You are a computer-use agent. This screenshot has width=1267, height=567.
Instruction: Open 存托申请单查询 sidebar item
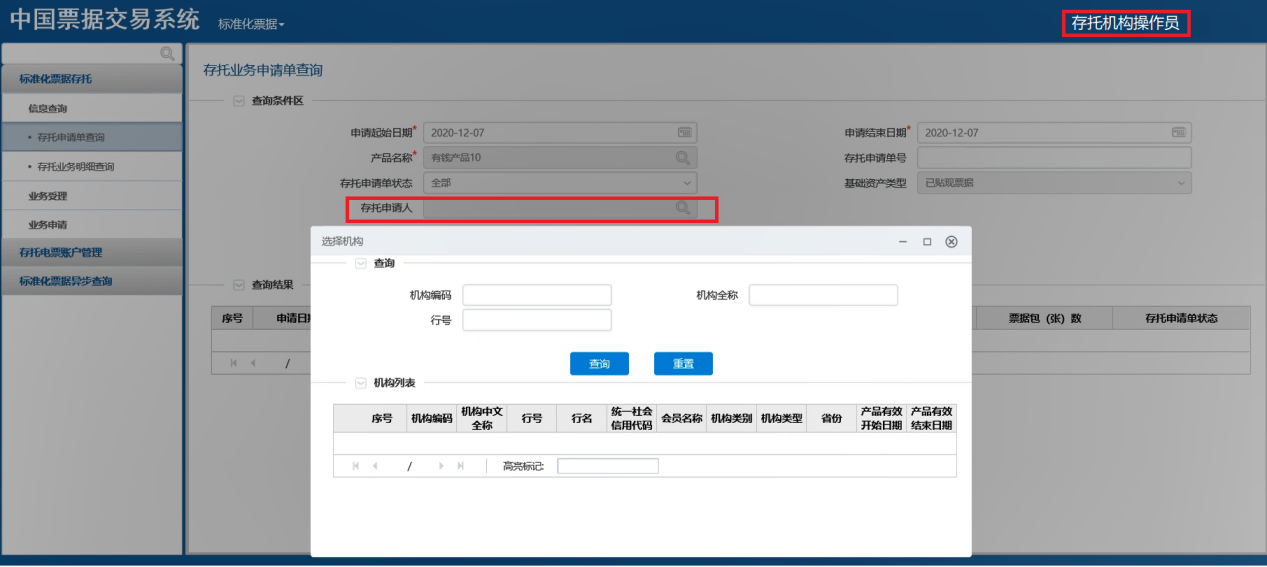(92, 137)
